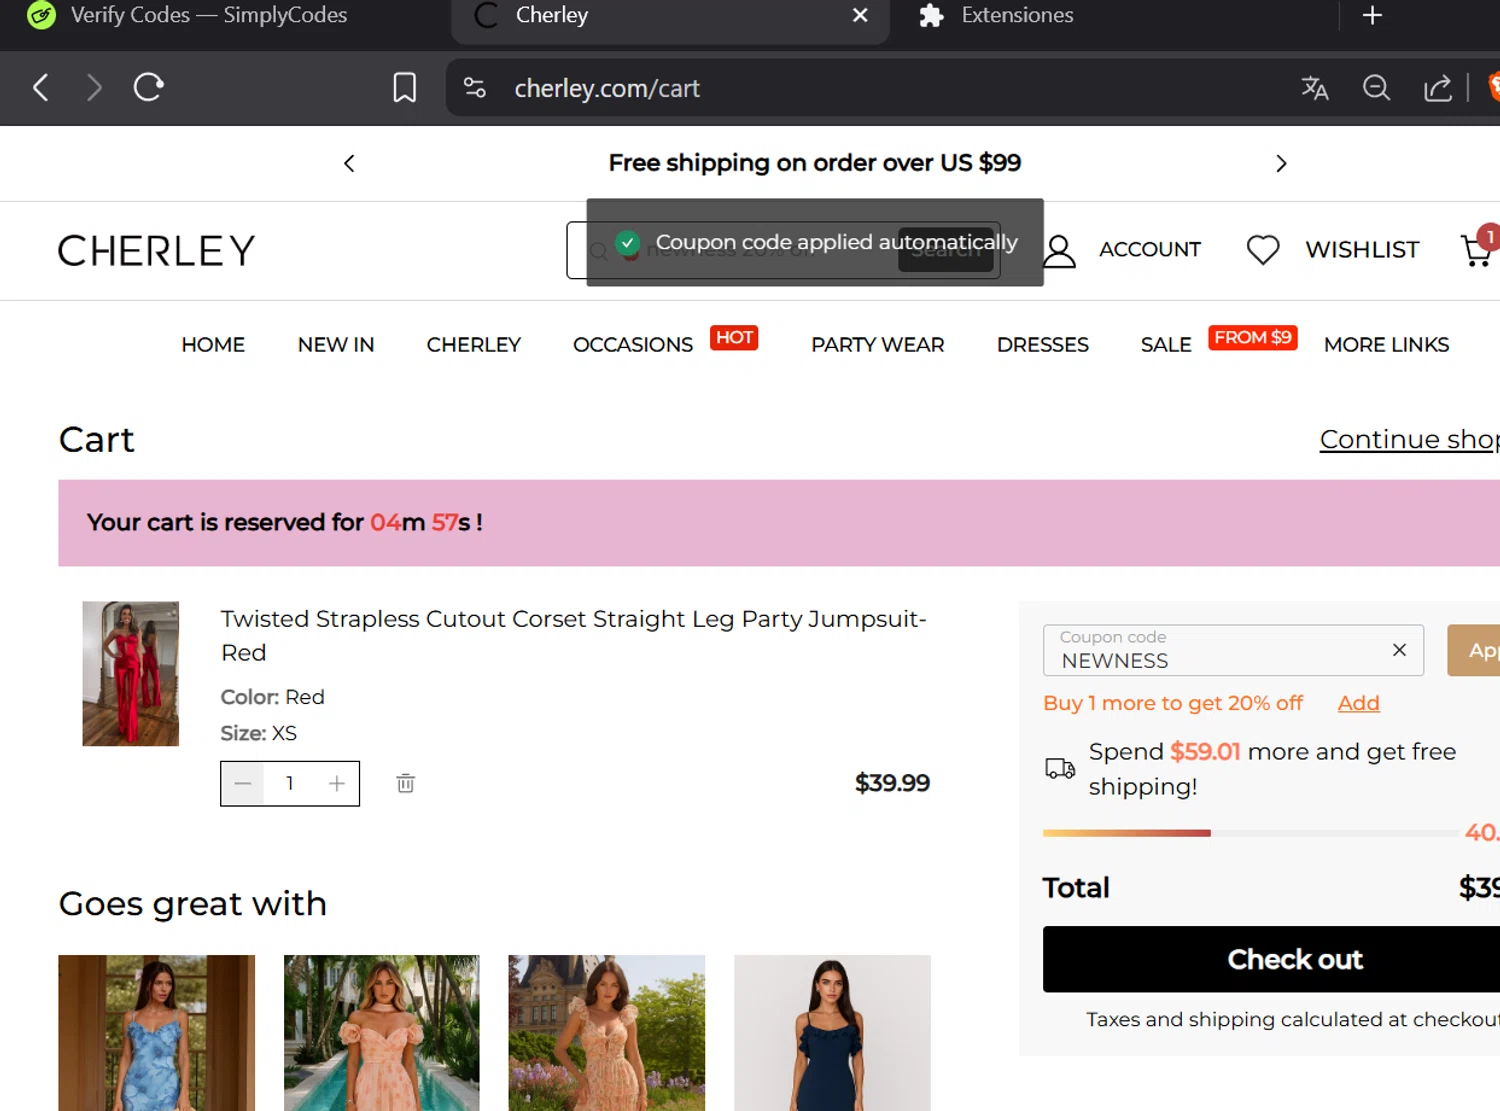The width and height of the screenshot is (1500, 1111).
Task: Click the Color: Red text
Action: point(272,697)
